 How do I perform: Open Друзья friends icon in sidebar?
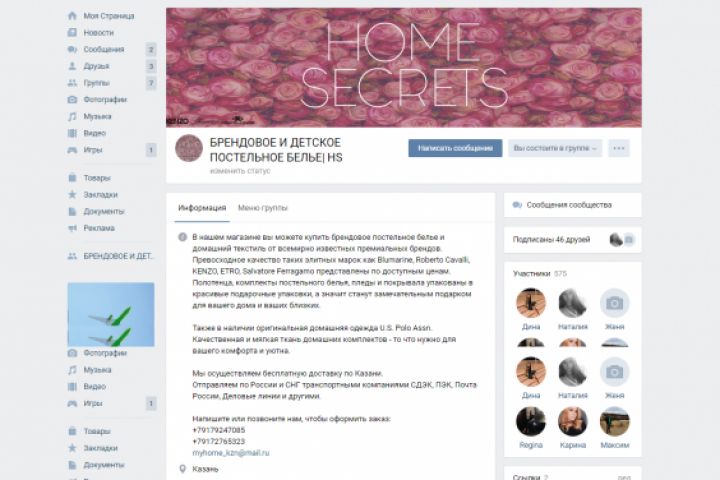(72, 66)
